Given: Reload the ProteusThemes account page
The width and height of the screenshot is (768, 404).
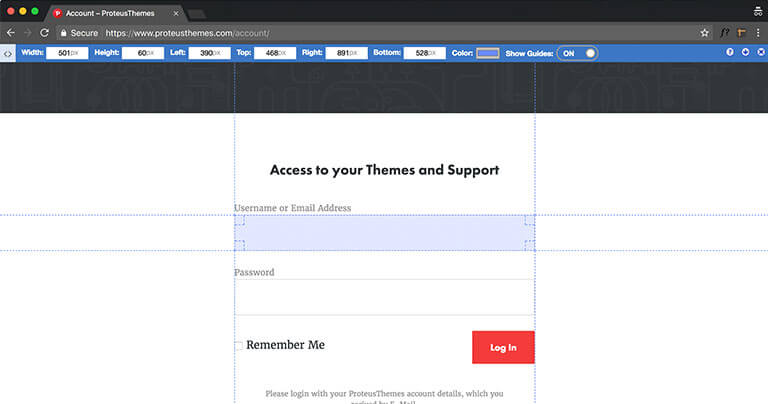Looking at the screenshot, I should [x=45, y=33].
